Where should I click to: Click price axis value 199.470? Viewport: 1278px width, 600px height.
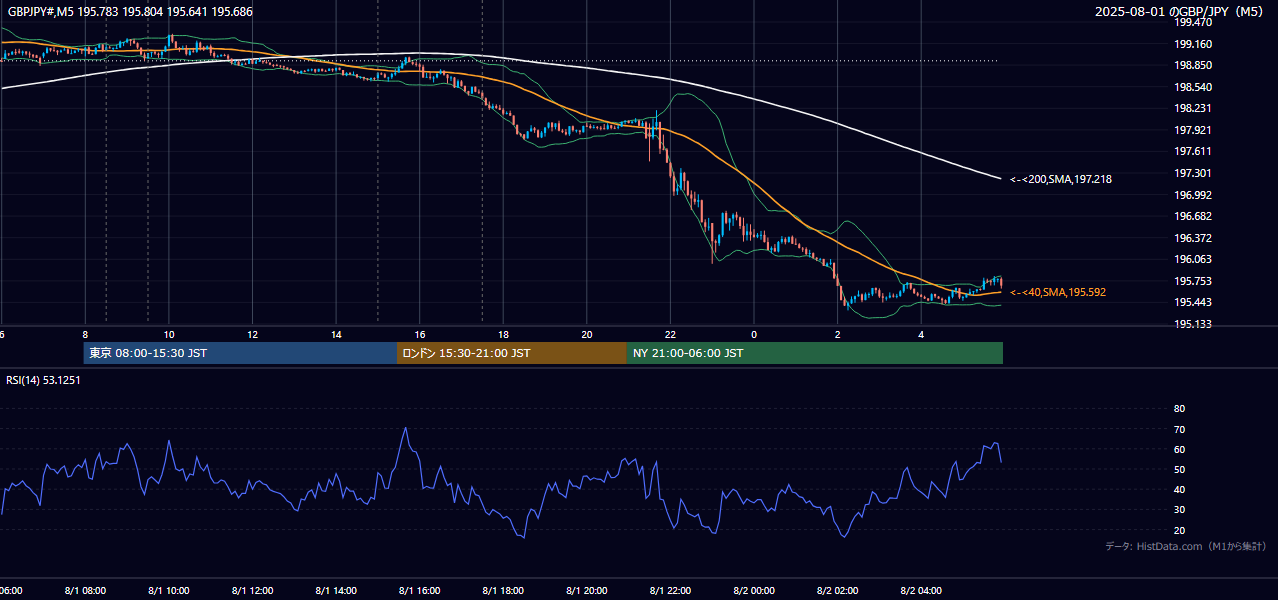click(x=1193, y=22)
